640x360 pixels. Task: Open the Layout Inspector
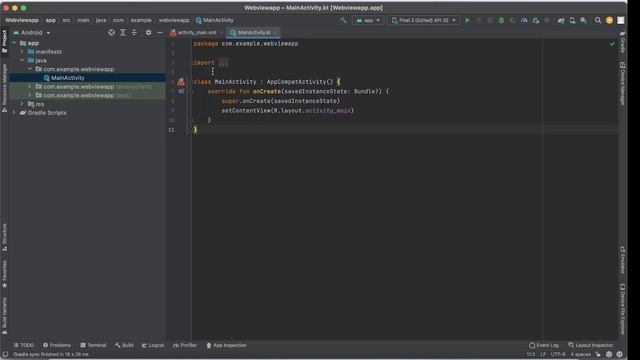pyautogui.click(x=590, y=345)
